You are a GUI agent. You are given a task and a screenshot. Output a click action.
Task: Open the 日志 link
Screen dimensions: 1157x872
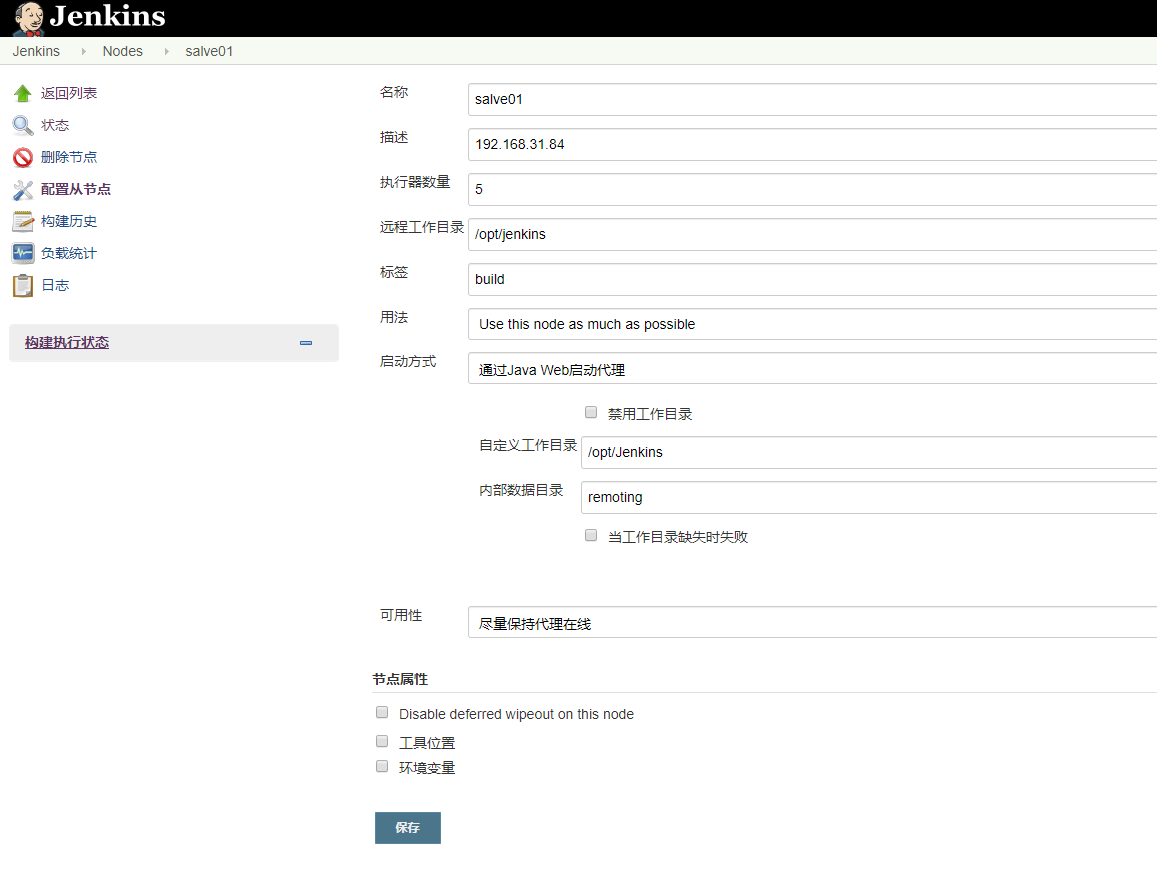pos(55,286)
